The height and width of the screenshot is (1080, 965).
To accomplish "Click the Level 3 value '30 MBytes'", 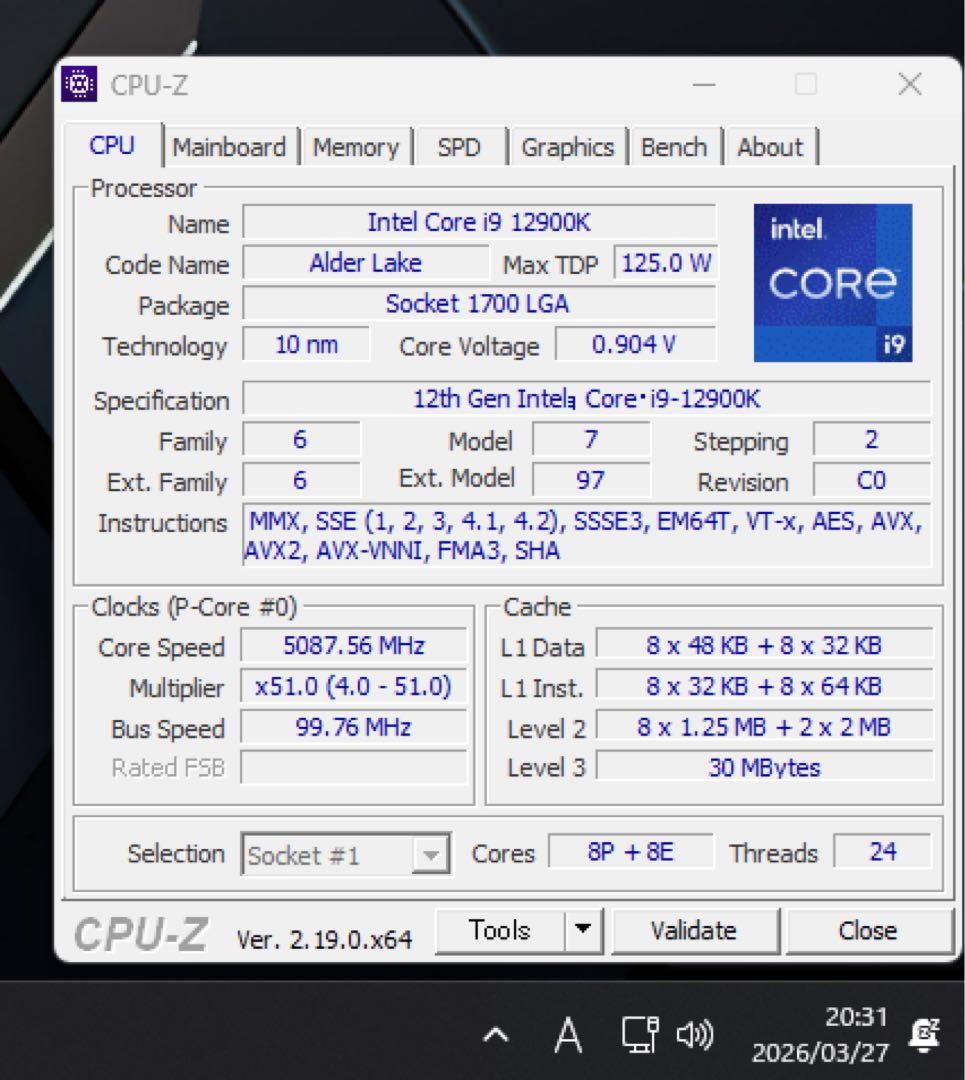I will pos(764,767).
